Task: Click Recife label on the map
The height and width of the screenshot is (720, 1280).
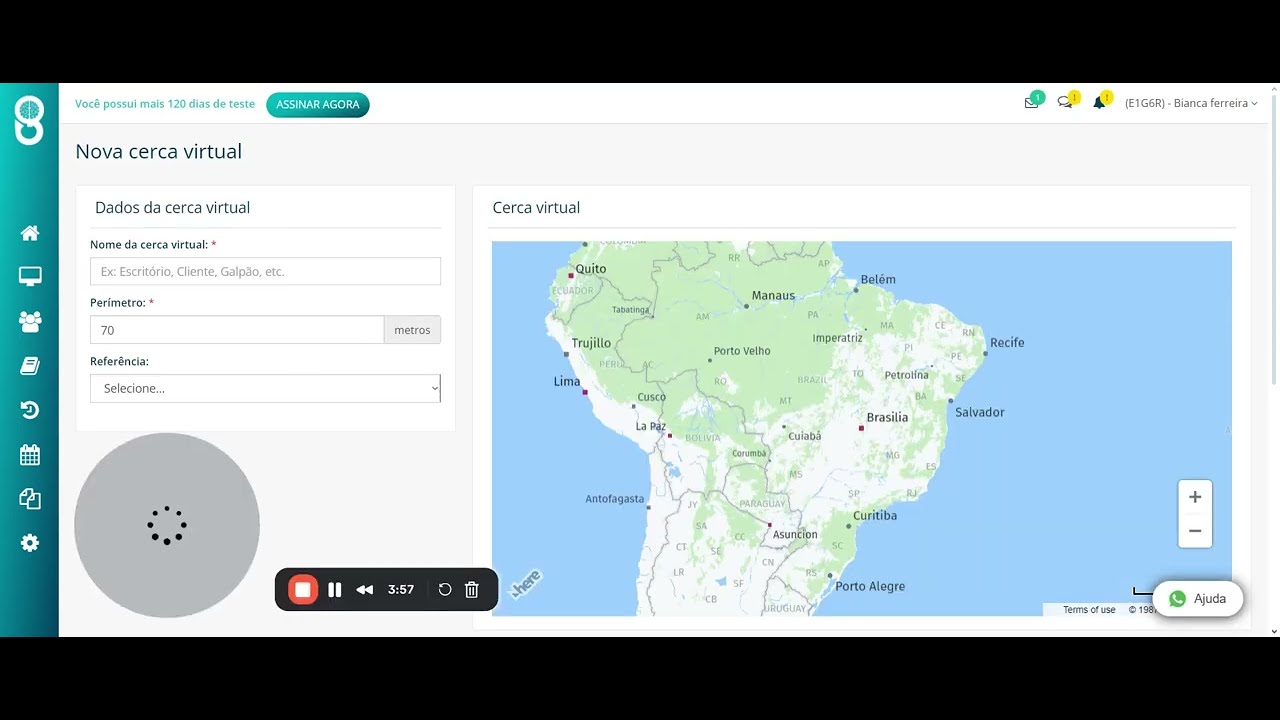Action: (x=1007, y=343)
